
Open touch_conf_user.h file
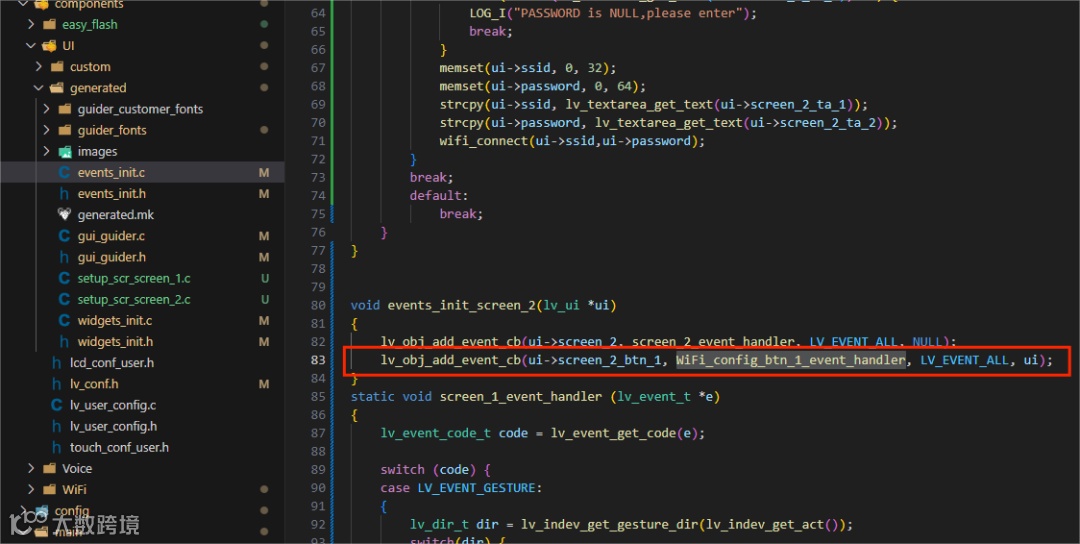pos(119,448)
